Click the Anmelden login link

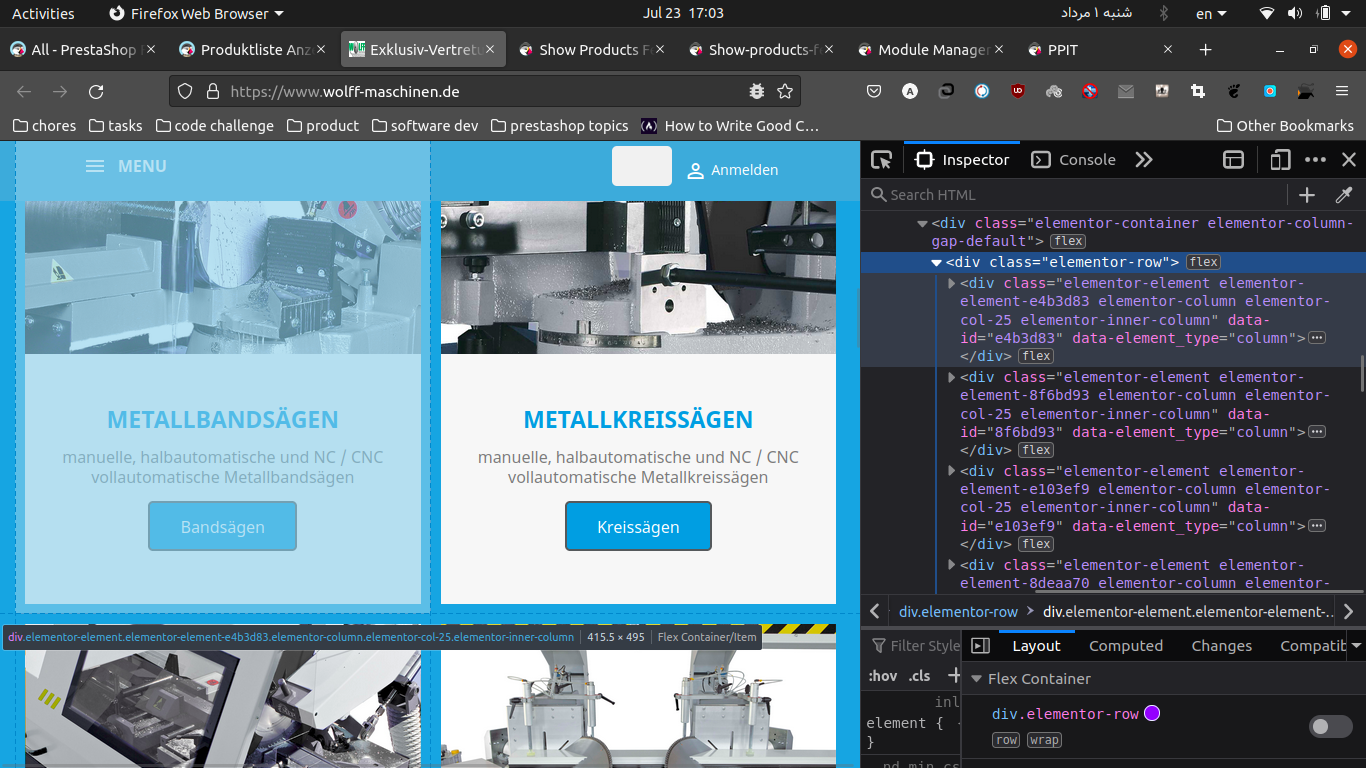[x=732, y=170]
